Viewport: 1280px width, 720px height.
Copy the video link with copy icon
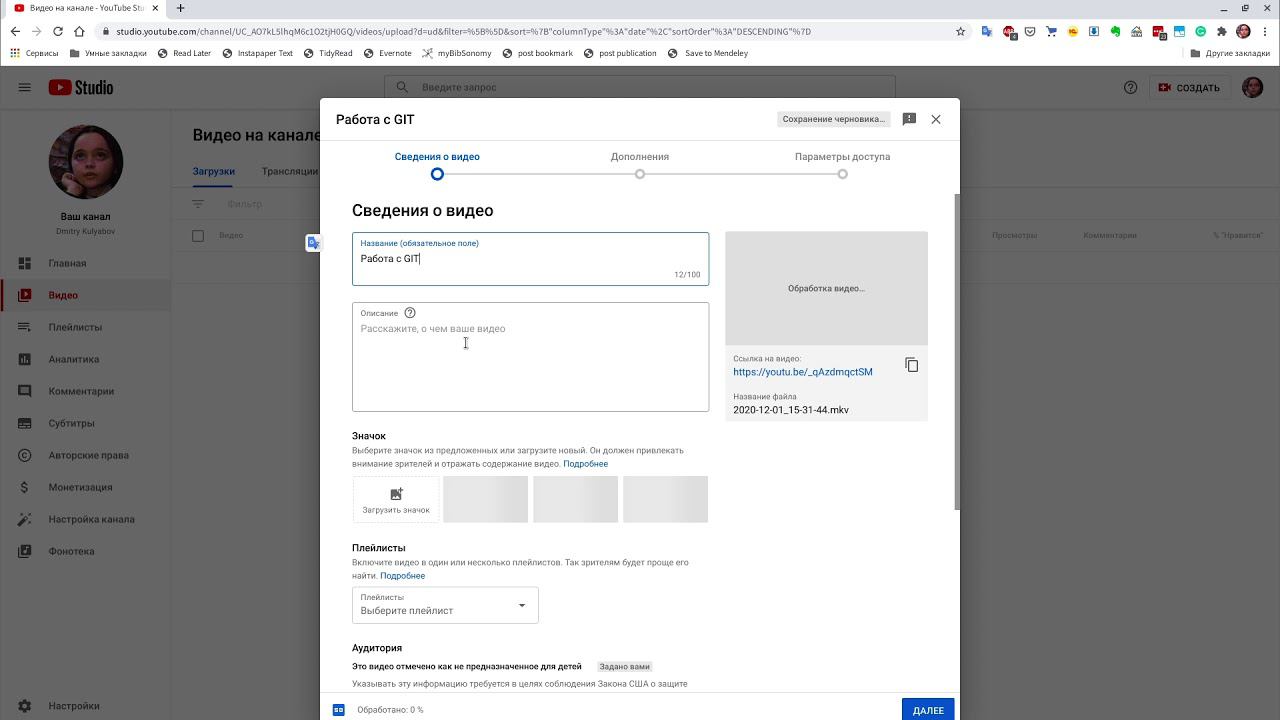[x=912, y=365]
